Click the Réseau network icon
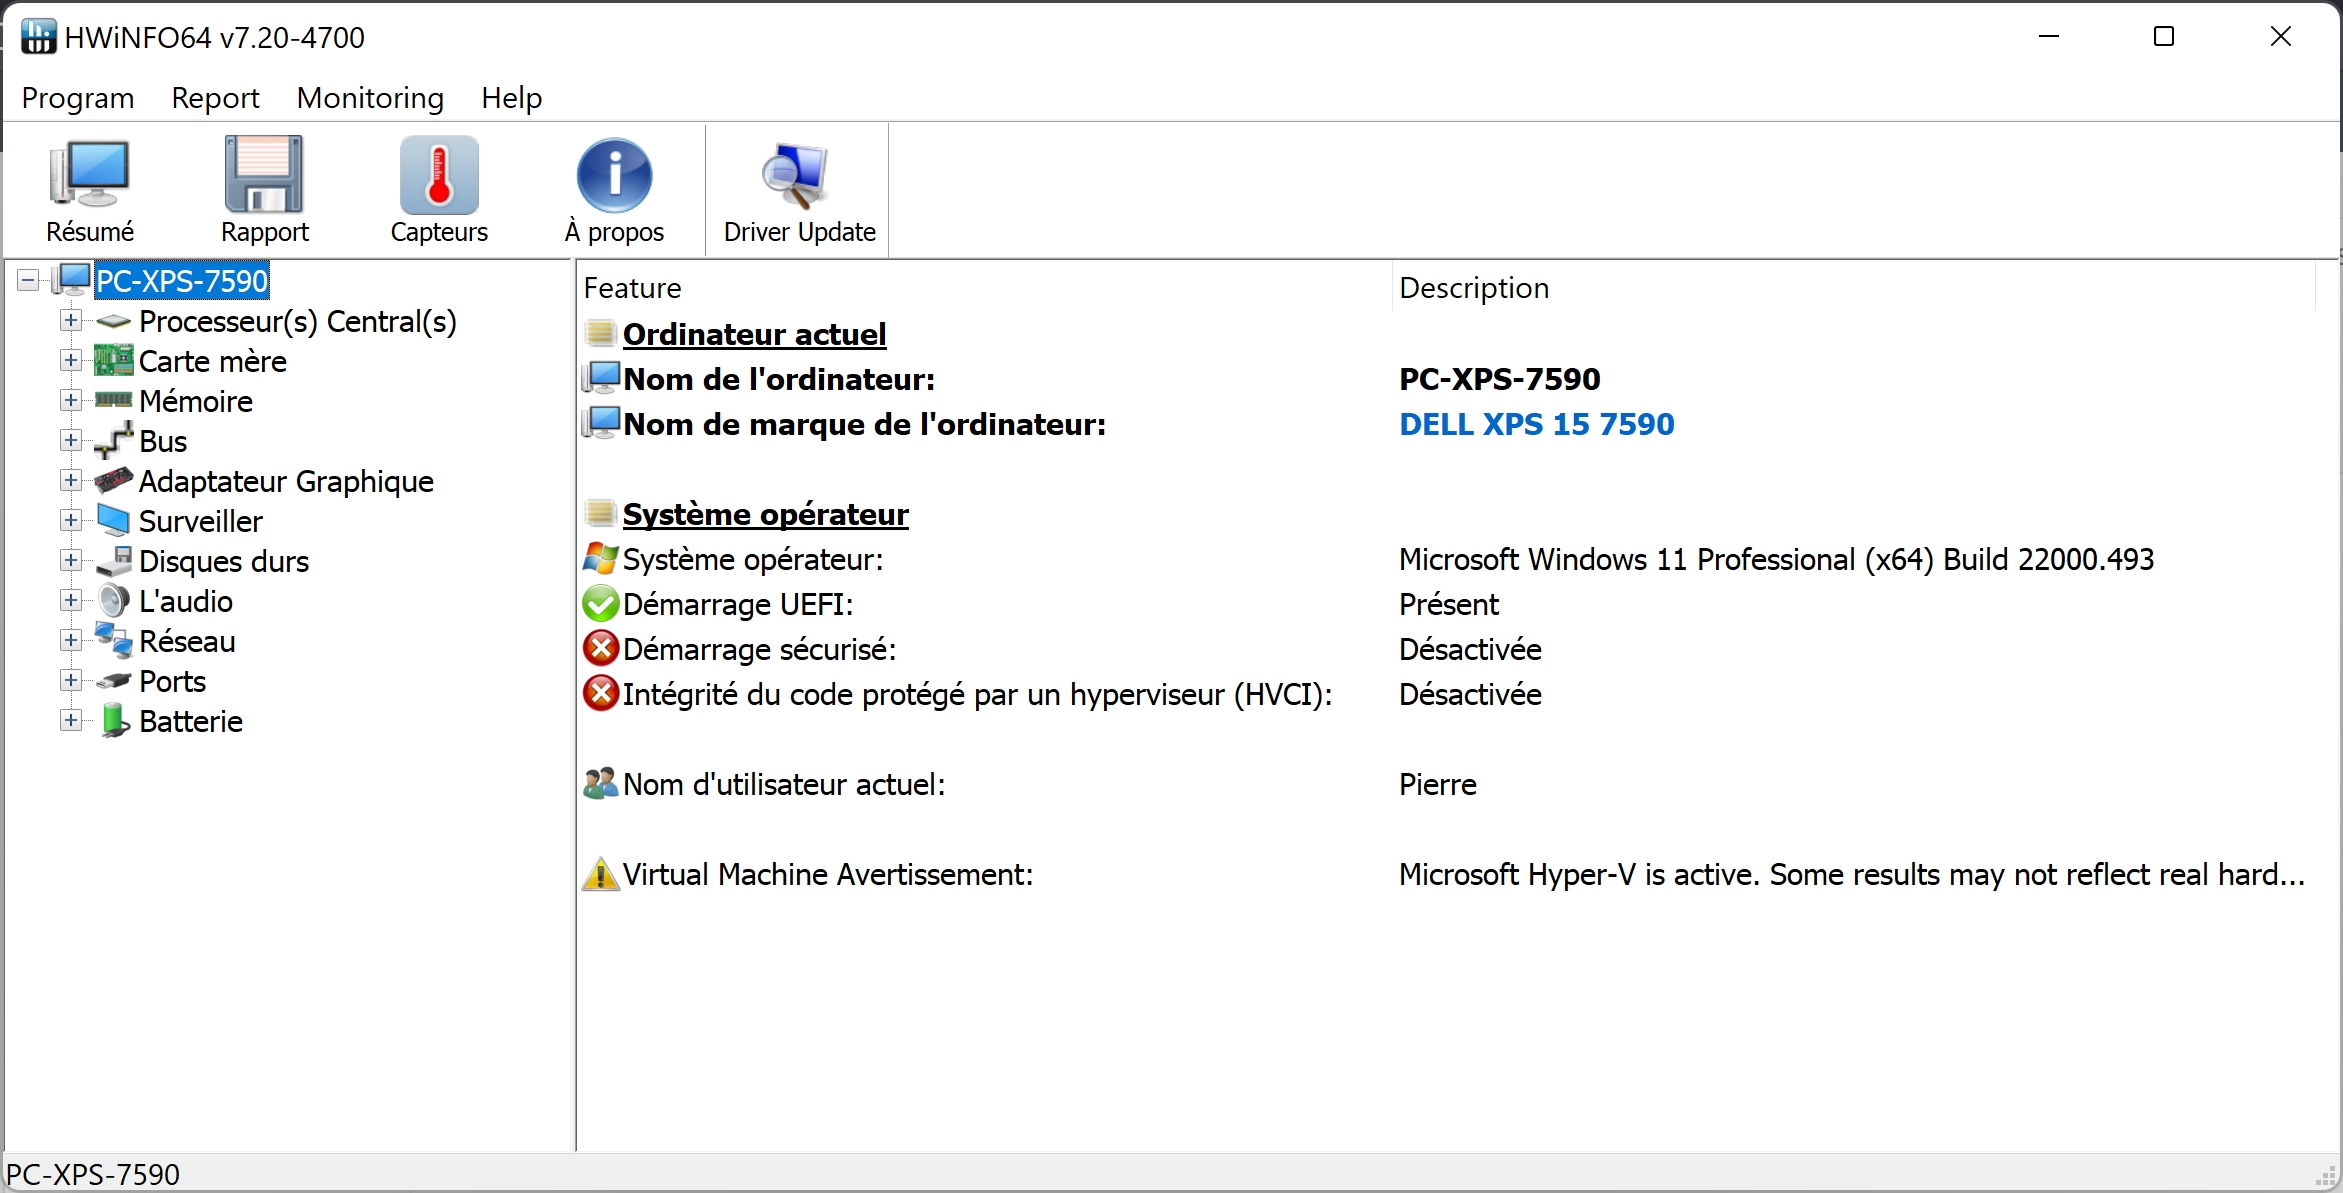The height and width of the screenshot is (1193, 2343). [x=113, y=641]
